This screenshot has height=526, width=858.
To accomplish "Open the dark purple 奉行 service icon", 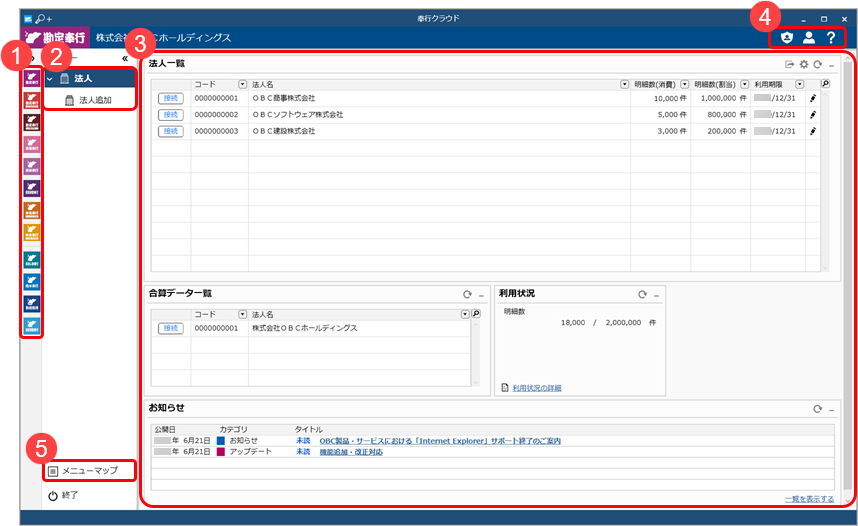I will pyautogui.click(x=32, y=188).
